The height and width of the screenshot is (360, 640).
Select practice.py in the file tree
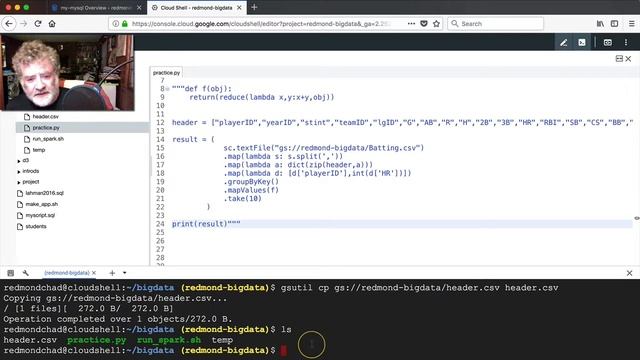[x=46, y=128]
